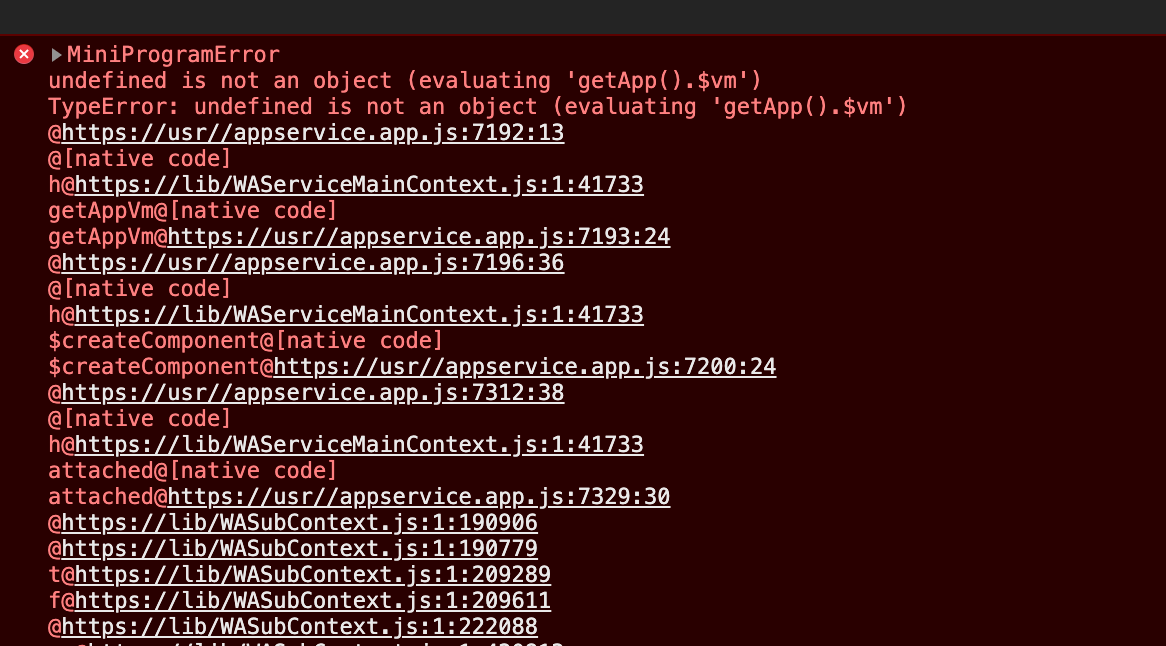1166x646 pixels.
Task: Open third h@ WAServiceMainContext.js link
Action: tap(359, 445)
